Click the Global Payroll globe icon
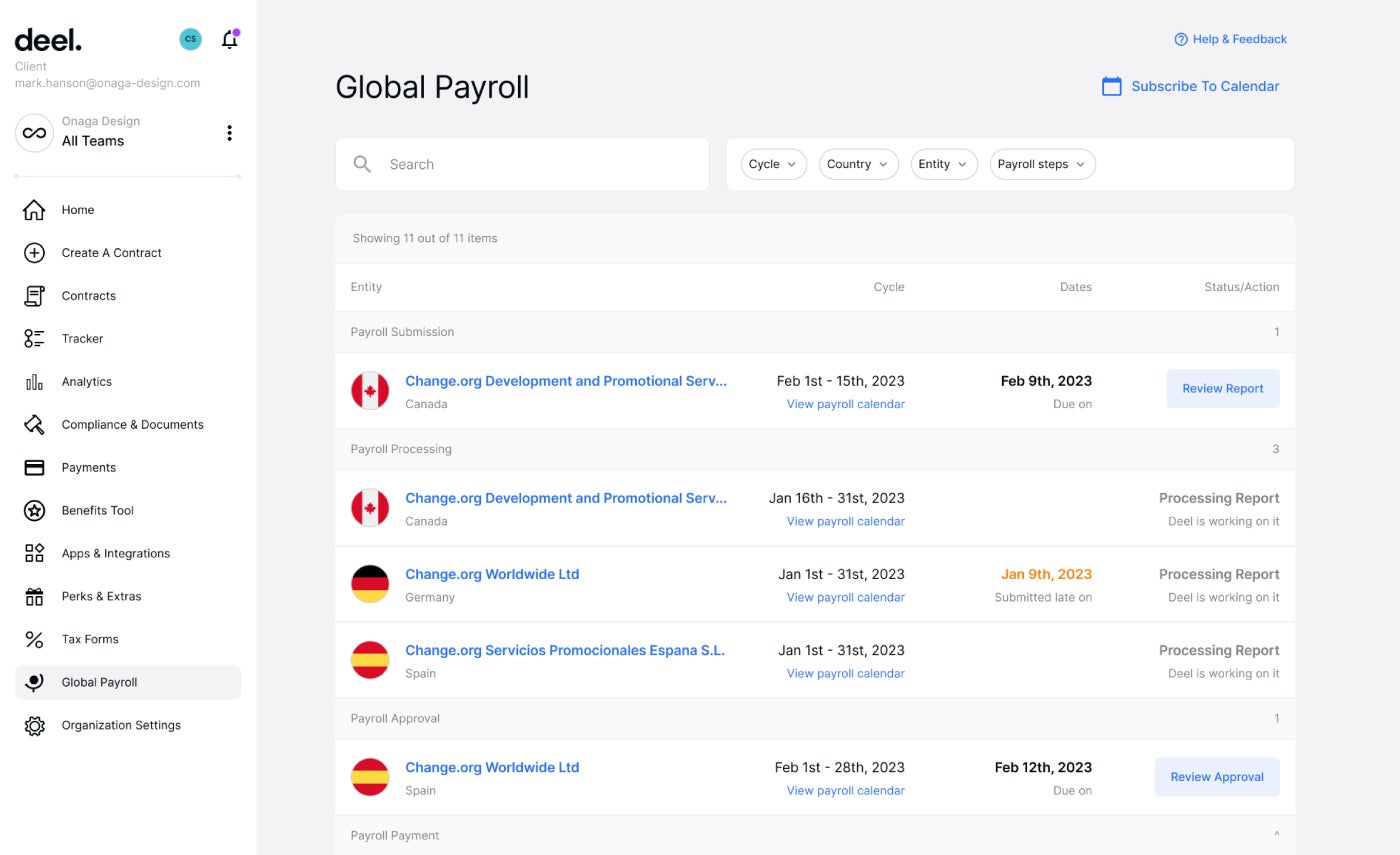1400x855 pixels. coord(34,683)
